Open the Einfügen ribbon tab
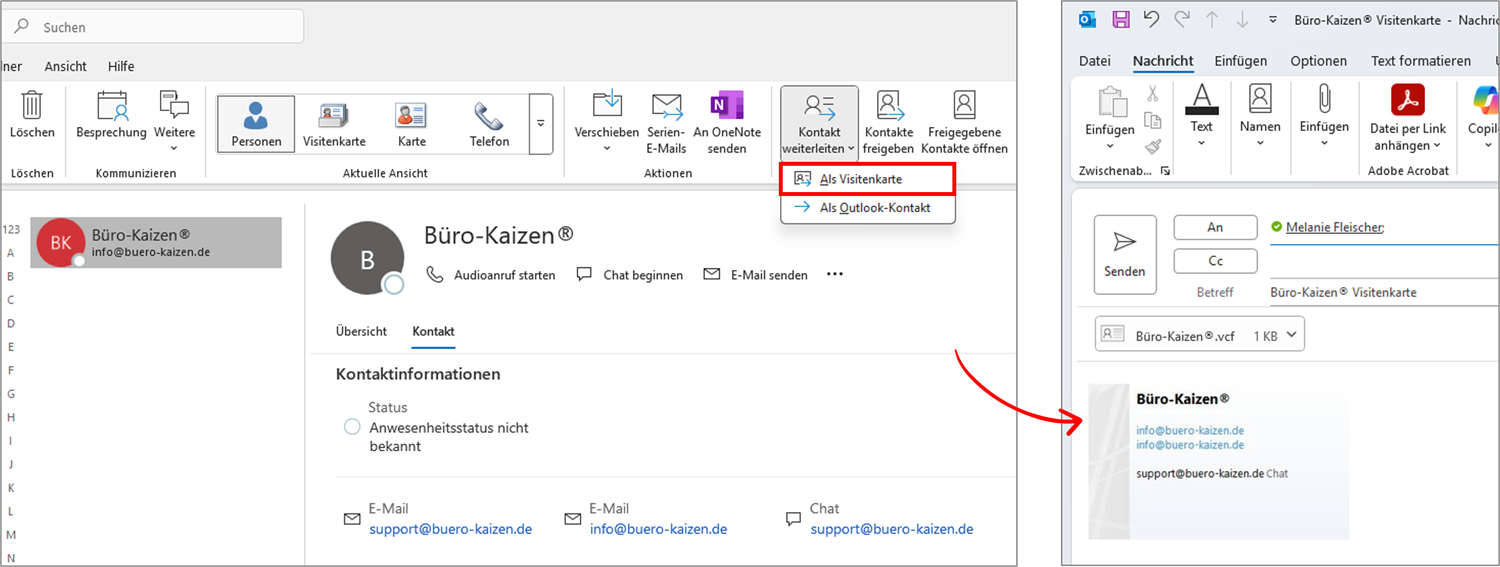Screen dimensions: 1500x567 pos(1240,61)
